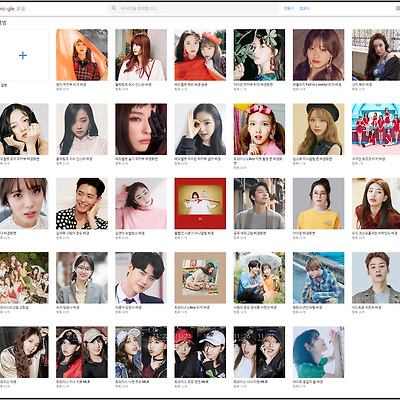Open album with solid red square cover
This screenshot has width=400, height=400.
click(x=200, y=203)
